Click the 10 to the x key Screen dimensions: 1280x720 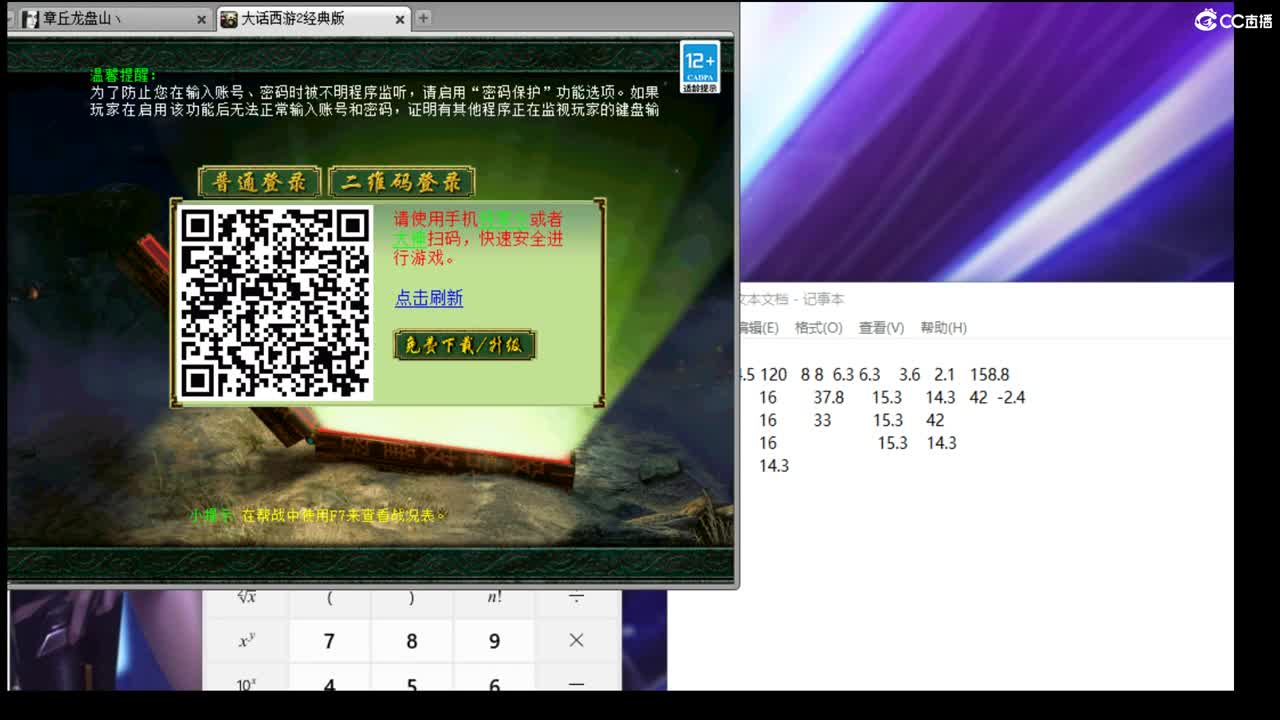(246, 679)
